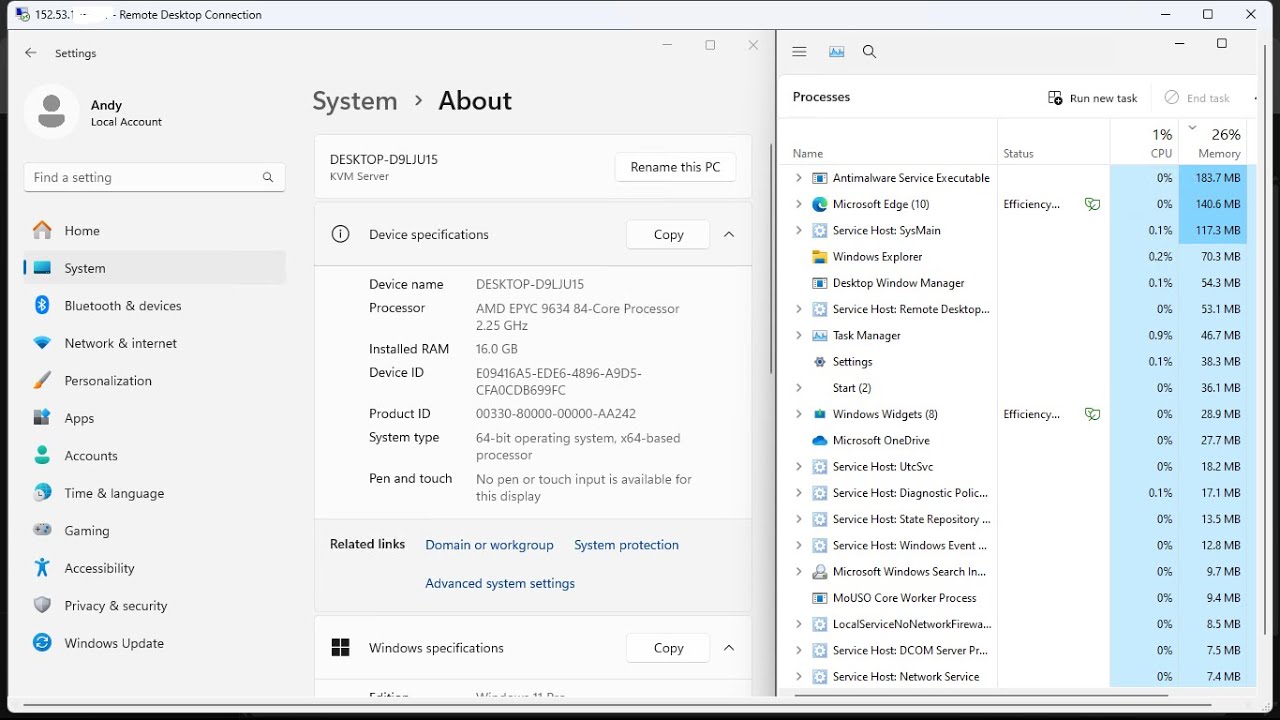
Task: Expand Windows Widgets (8) group
Action: 798,414
